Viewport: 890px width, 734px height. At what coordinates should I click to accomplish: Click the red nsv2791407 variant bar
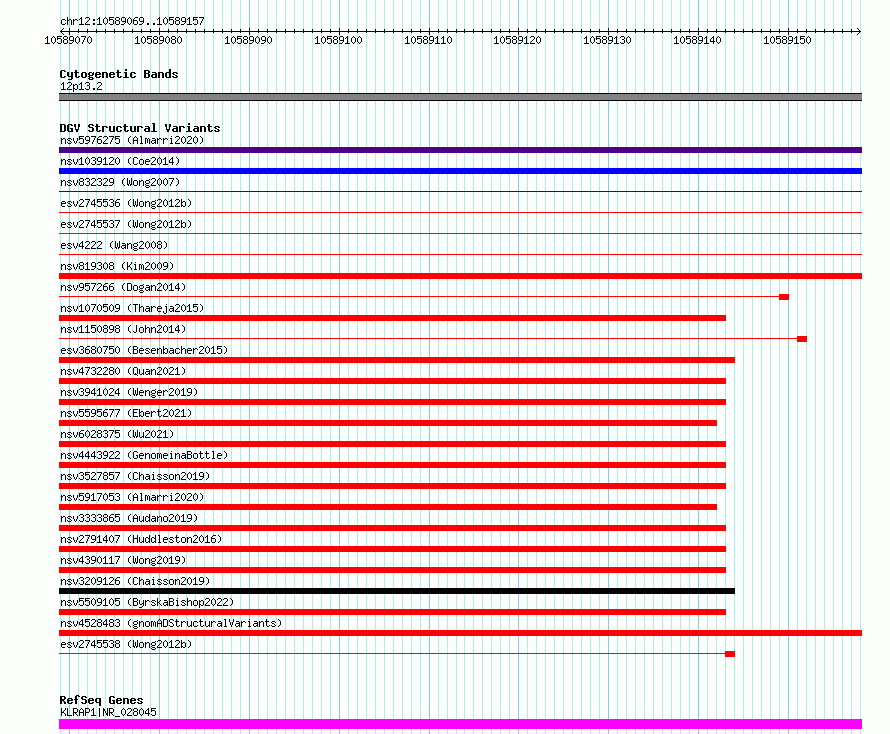click(392, 549)
